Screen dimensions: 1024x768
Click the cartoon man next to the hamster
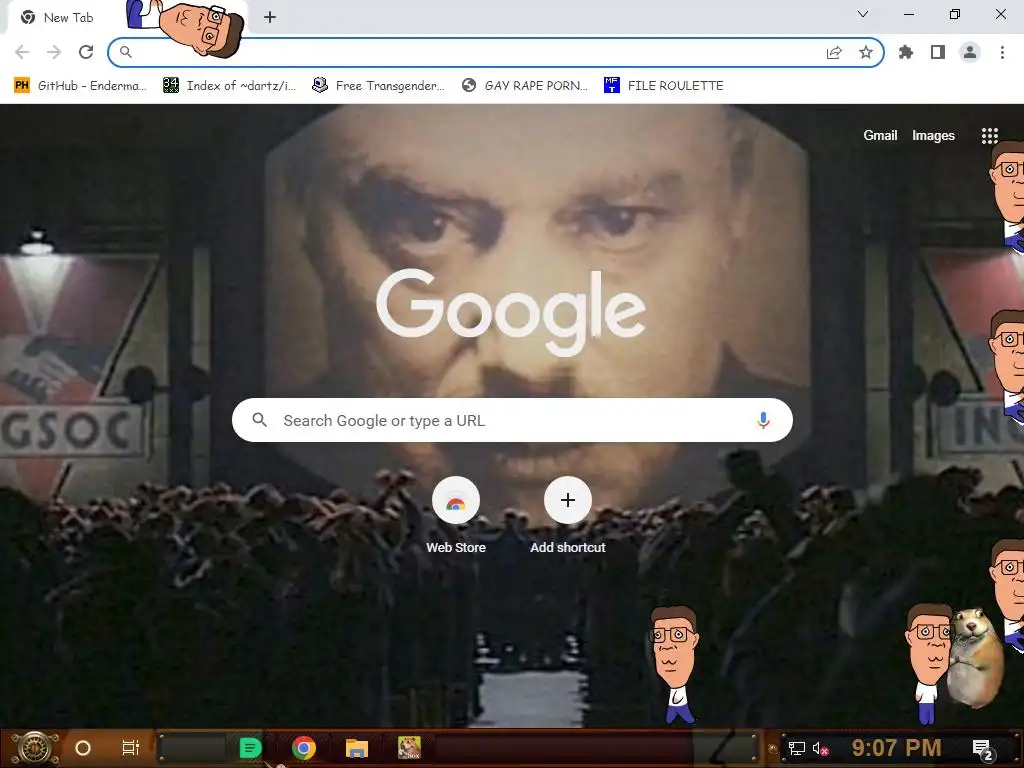[x=929, y=663]
